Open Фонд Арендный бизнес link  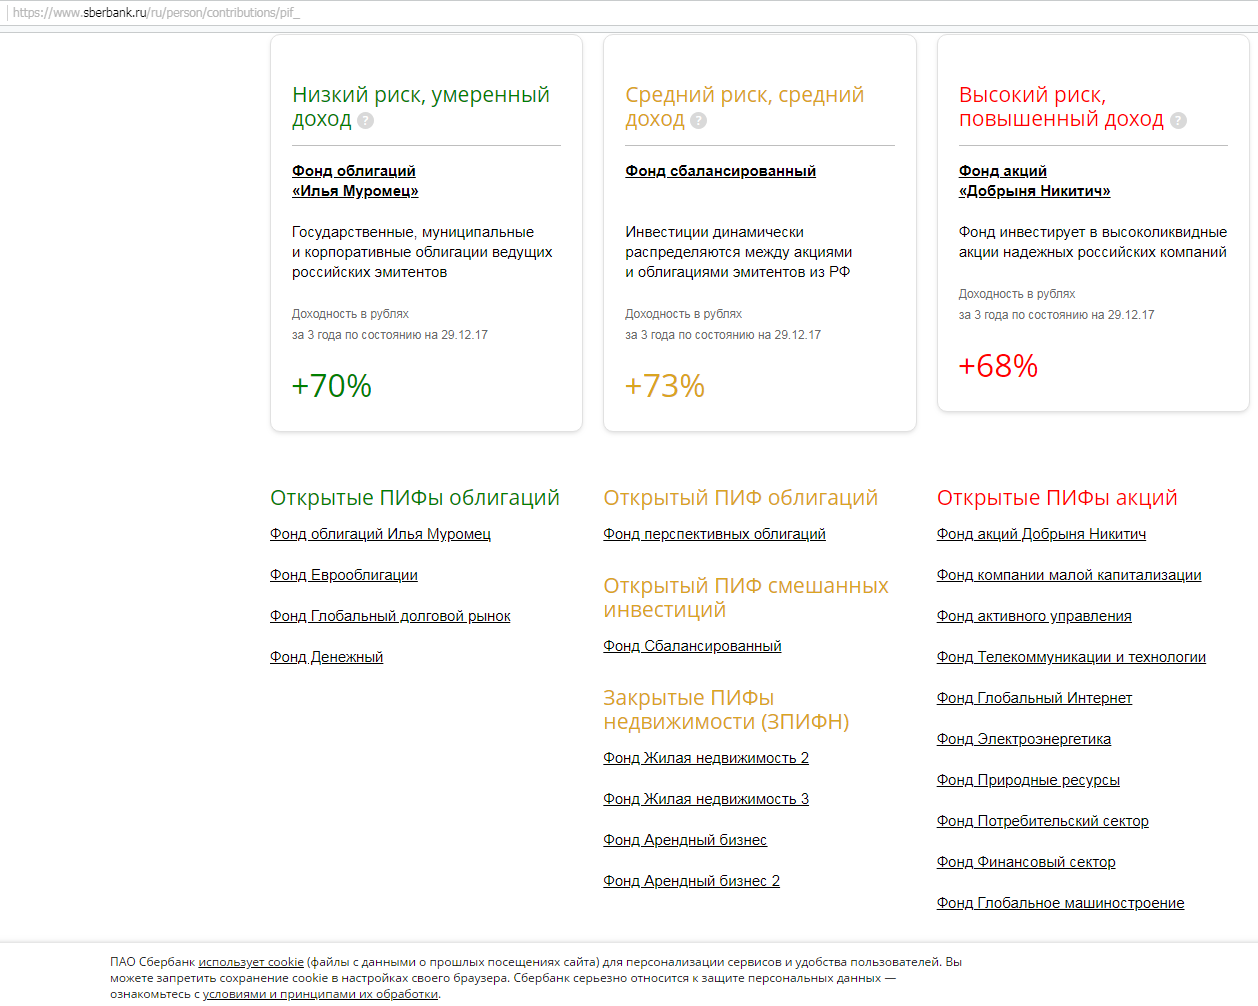[685, 840]
